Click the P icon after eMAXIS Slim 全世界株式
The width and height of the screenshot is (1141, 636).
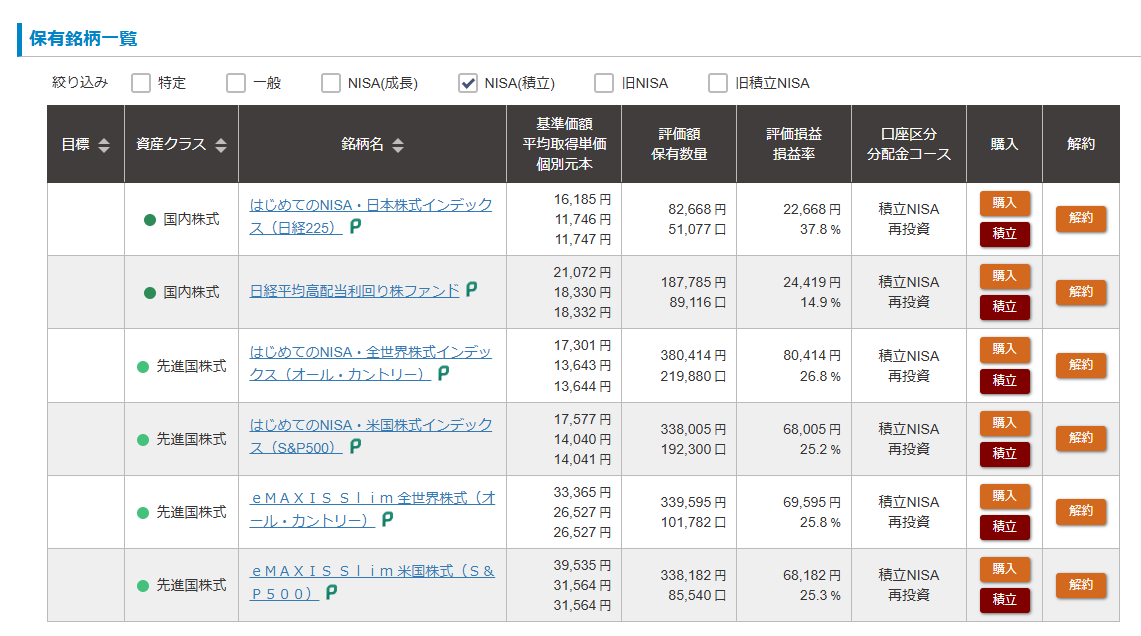coord(387,520)
